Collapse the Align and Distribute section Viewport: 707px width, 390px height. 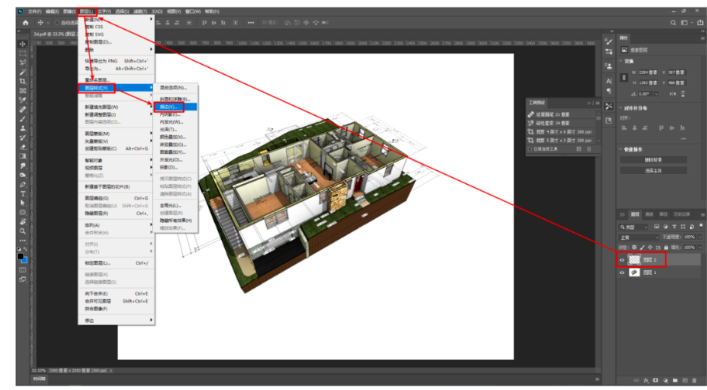[x=621, y=108]
